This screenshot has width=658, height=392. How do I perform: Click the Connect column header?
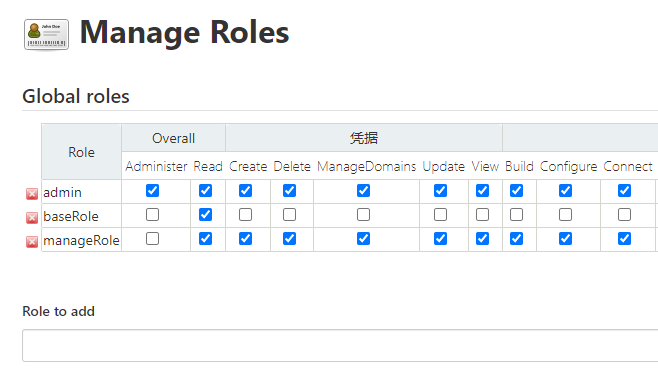(x=628, y=166)
